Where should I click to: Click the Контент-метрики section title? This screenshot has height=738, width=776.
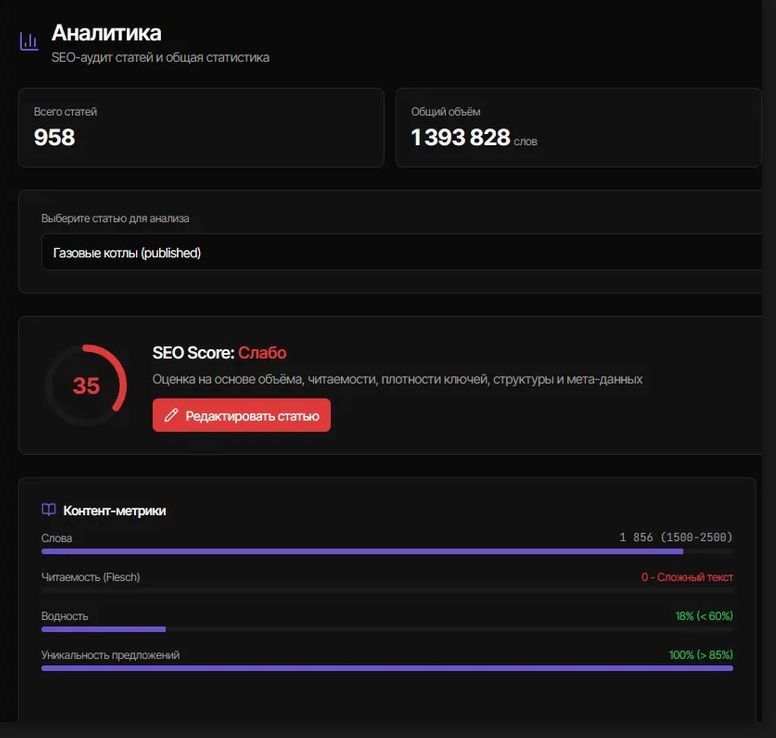[x=114, y=510]
